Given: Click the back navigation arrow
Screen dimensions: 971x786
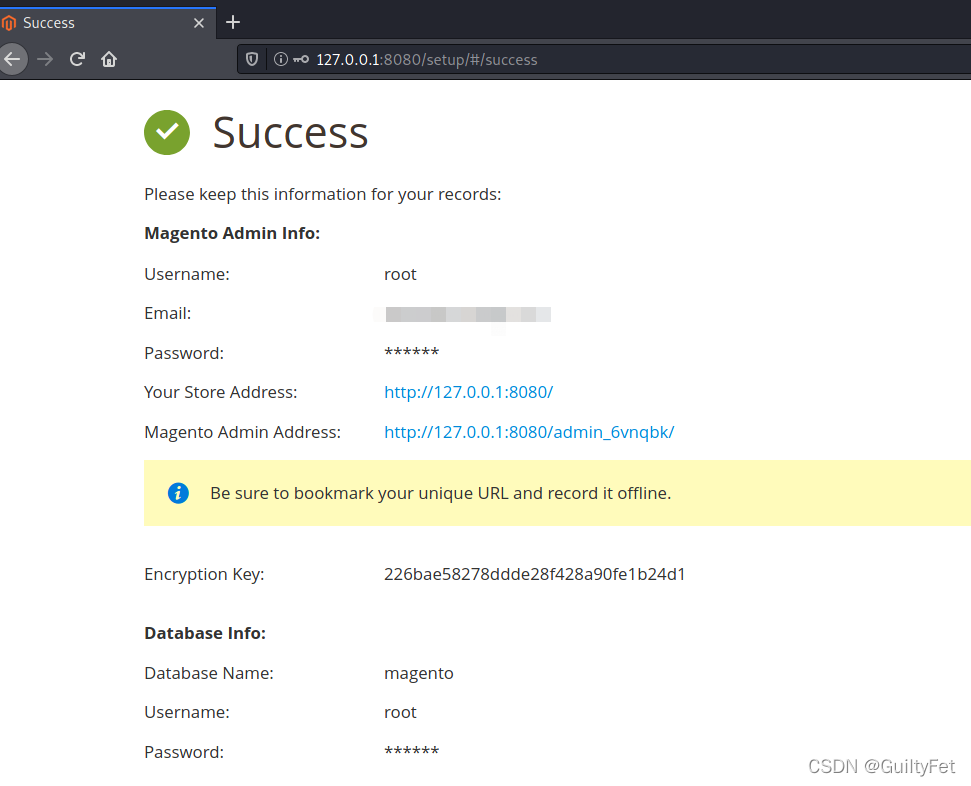Looking at the screenshot, I should [13, 59].
